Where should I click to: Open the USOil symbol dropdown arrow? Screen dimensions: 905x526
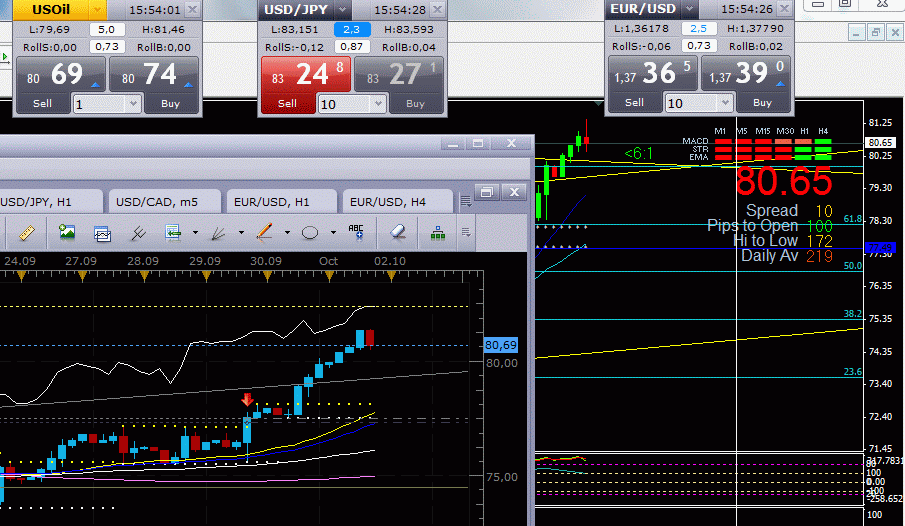tap(95, 9)
